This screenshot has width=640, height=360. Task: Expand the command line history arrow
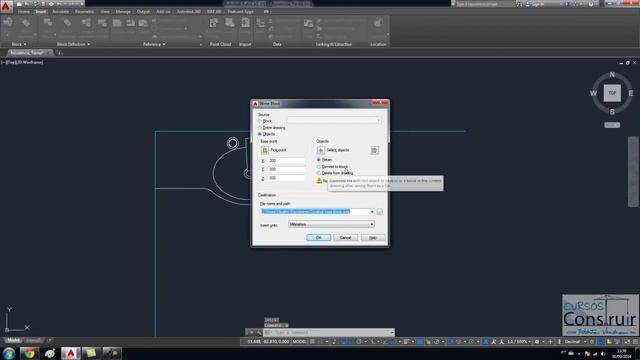(x=392, y=333)
